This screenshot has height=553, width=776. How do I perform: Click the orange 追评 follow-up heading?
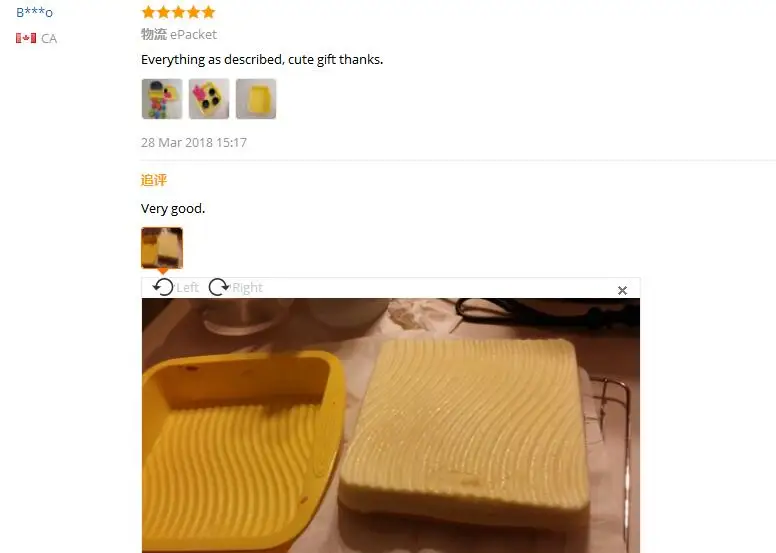point(154,180)
